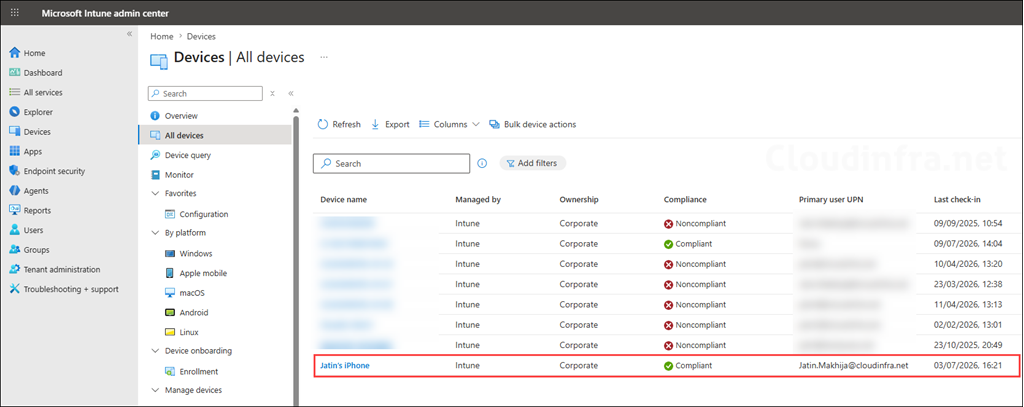
Task: Click the Devices breadcrumb link
Action: click(201, 37)
